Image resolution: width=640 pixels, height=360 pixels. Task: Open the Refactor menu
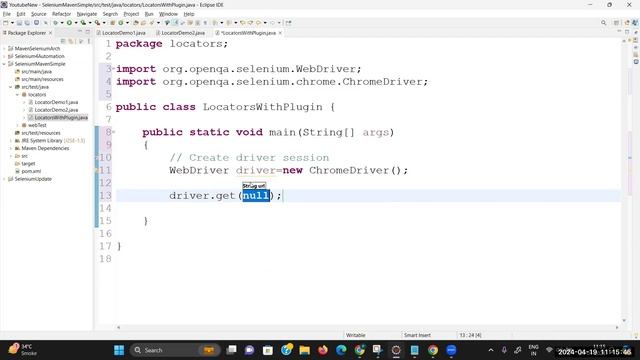click(61, 14)
